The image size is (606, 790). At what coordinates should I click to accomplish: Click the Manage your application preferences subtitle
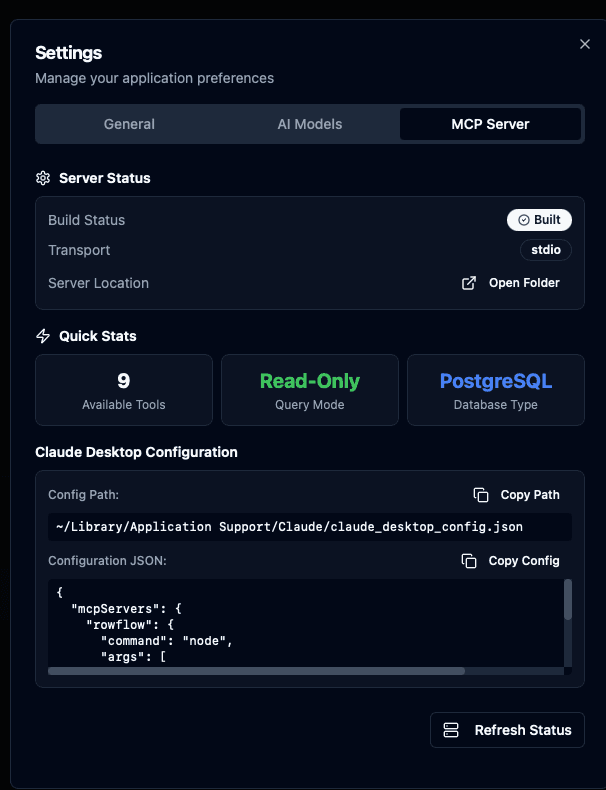pos(155,78)
